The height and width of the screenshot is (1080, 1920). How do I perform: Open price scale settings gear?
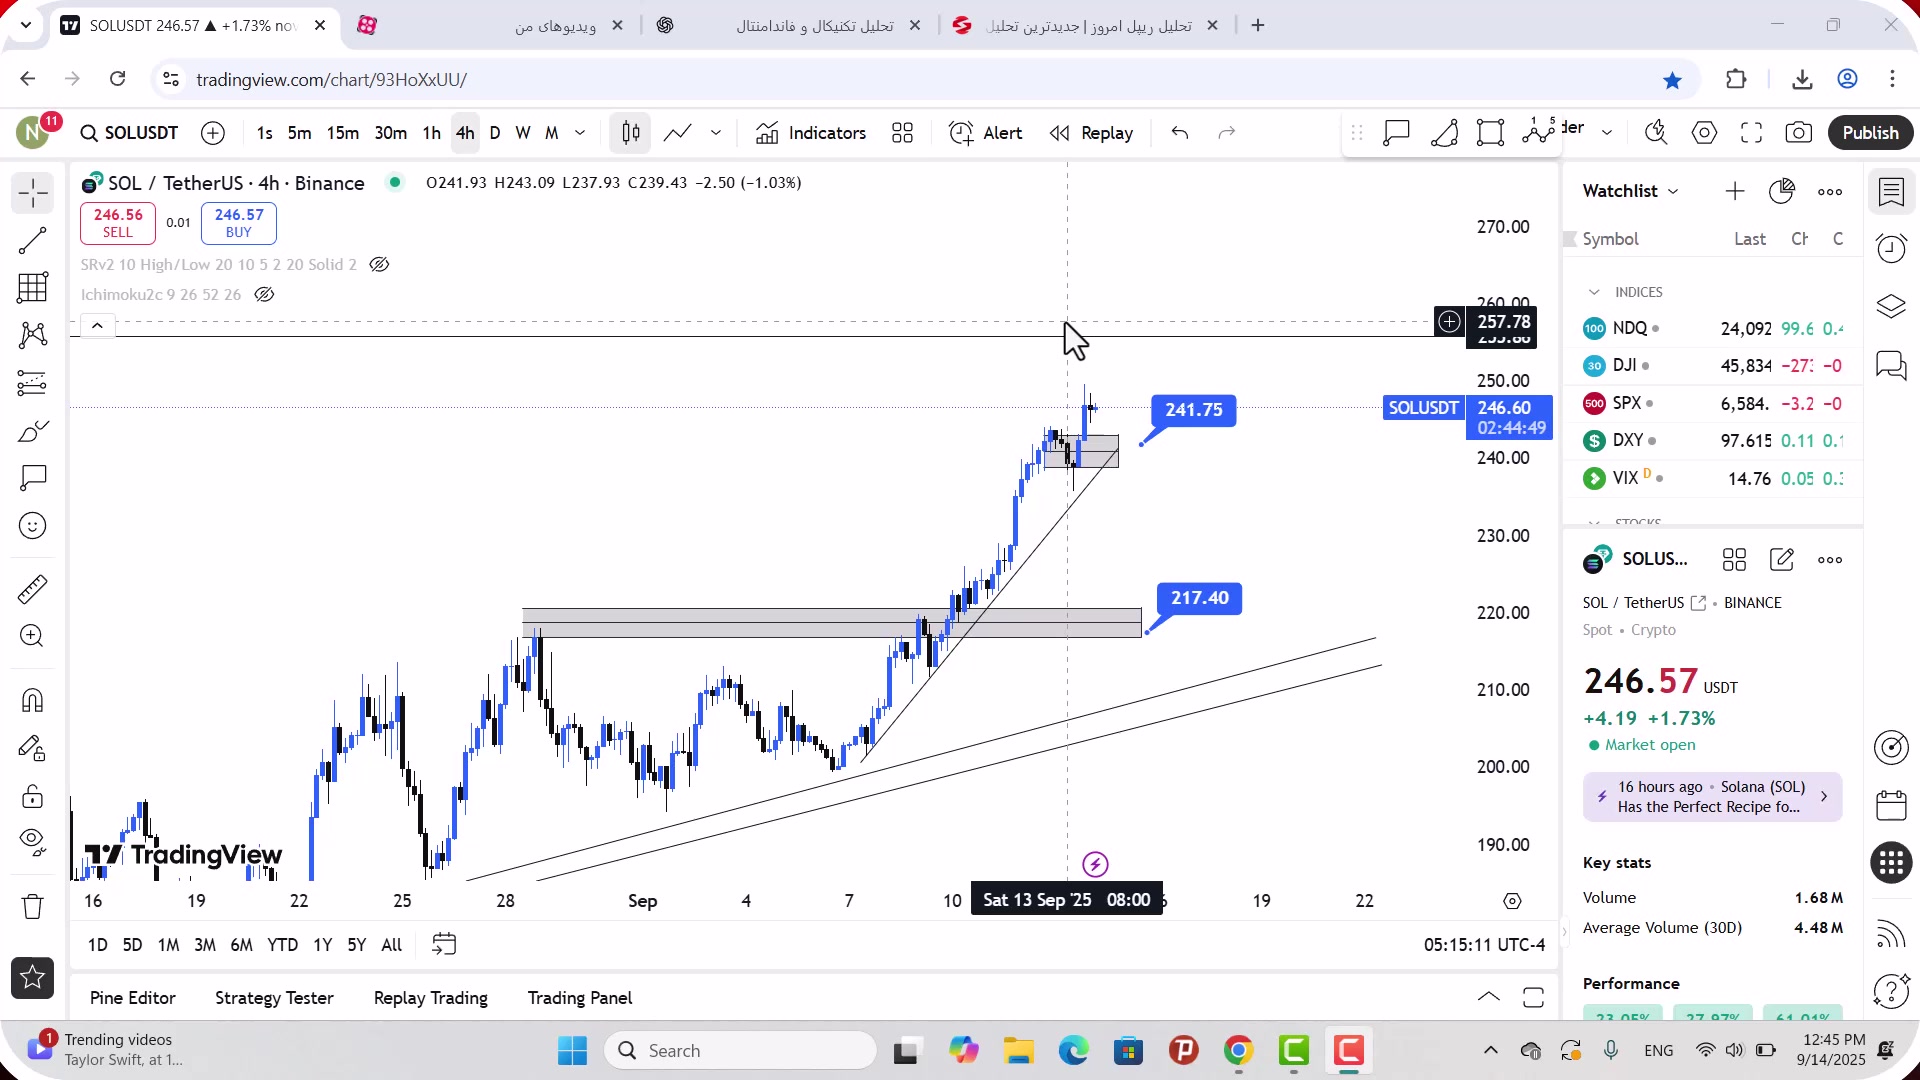(x=1512, y=901)
